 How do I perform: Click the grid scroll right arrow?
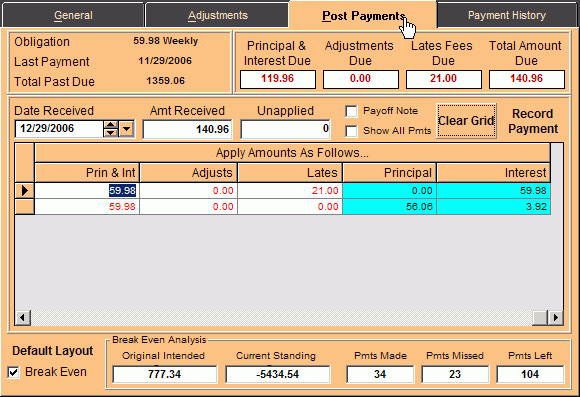click(x=556, y=317)
